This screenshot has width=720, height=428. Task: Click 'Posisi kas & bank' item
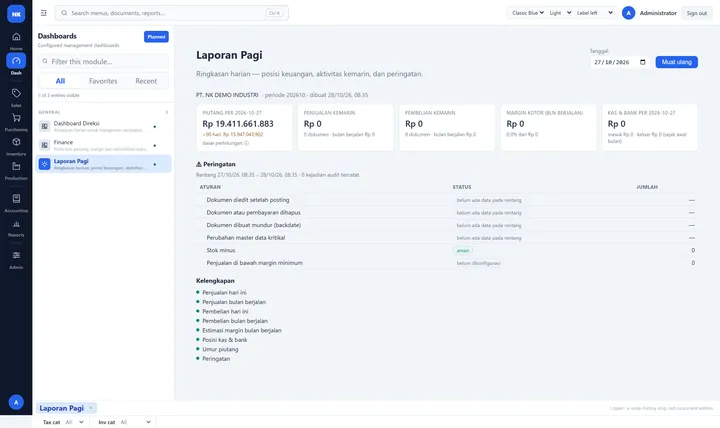click(225, 340)
